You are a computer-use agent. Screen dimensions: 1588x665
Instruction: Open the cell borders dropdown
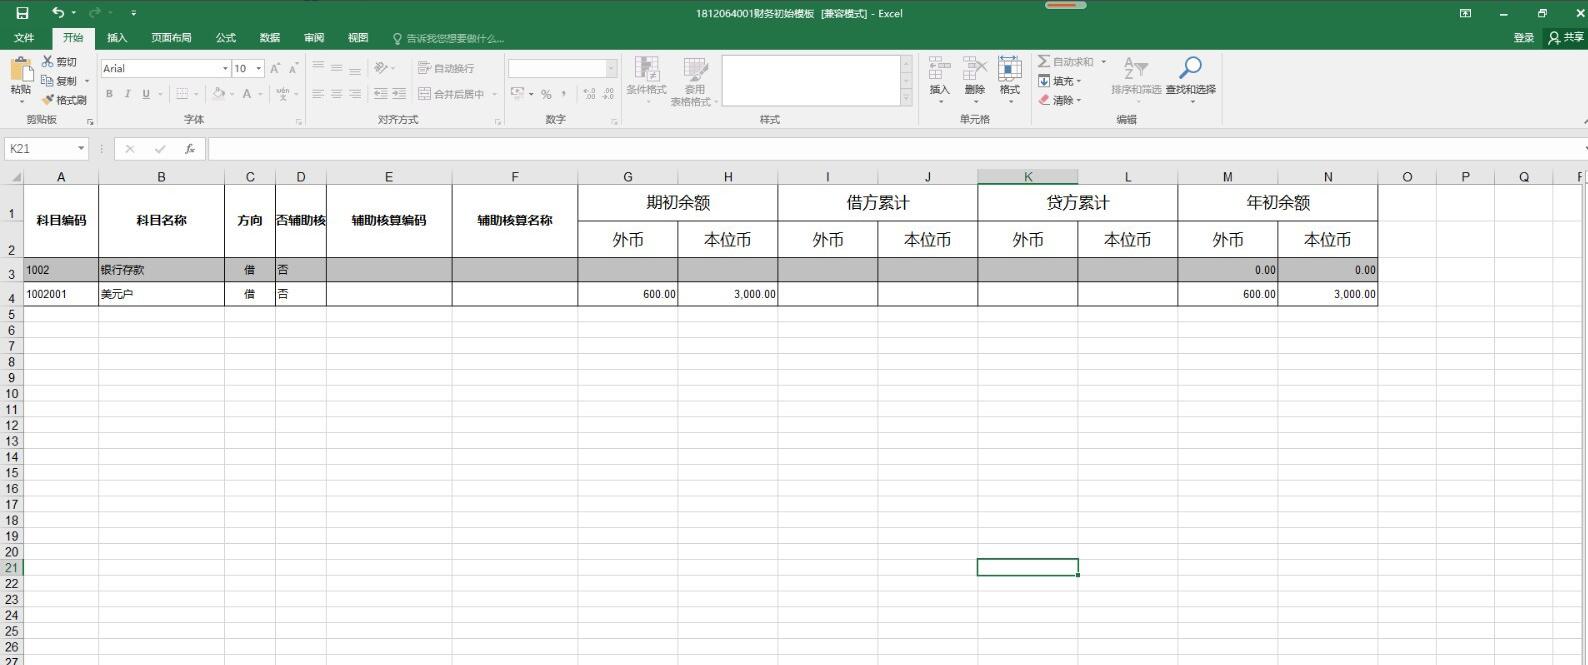tap(196, 94)
